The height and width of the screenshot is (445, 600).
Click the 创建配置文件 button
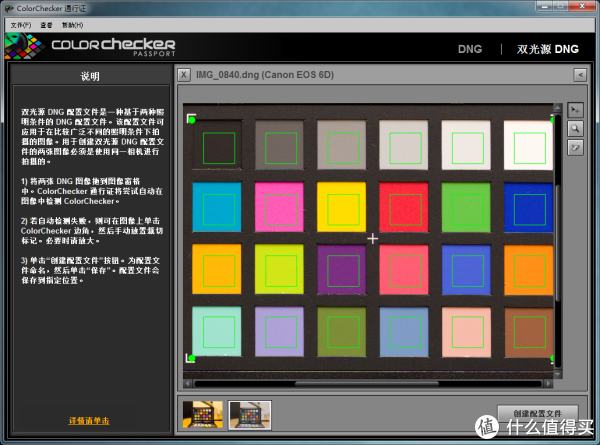tap(538, 413)
